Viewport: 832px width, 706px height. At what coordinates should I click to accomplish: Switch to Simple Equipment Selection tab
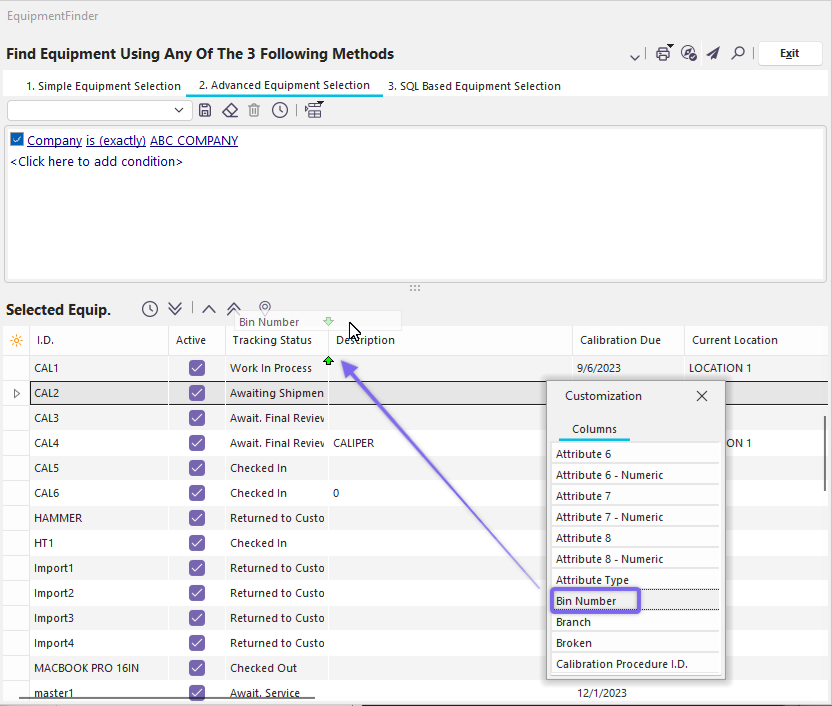(x=103, y=86)
